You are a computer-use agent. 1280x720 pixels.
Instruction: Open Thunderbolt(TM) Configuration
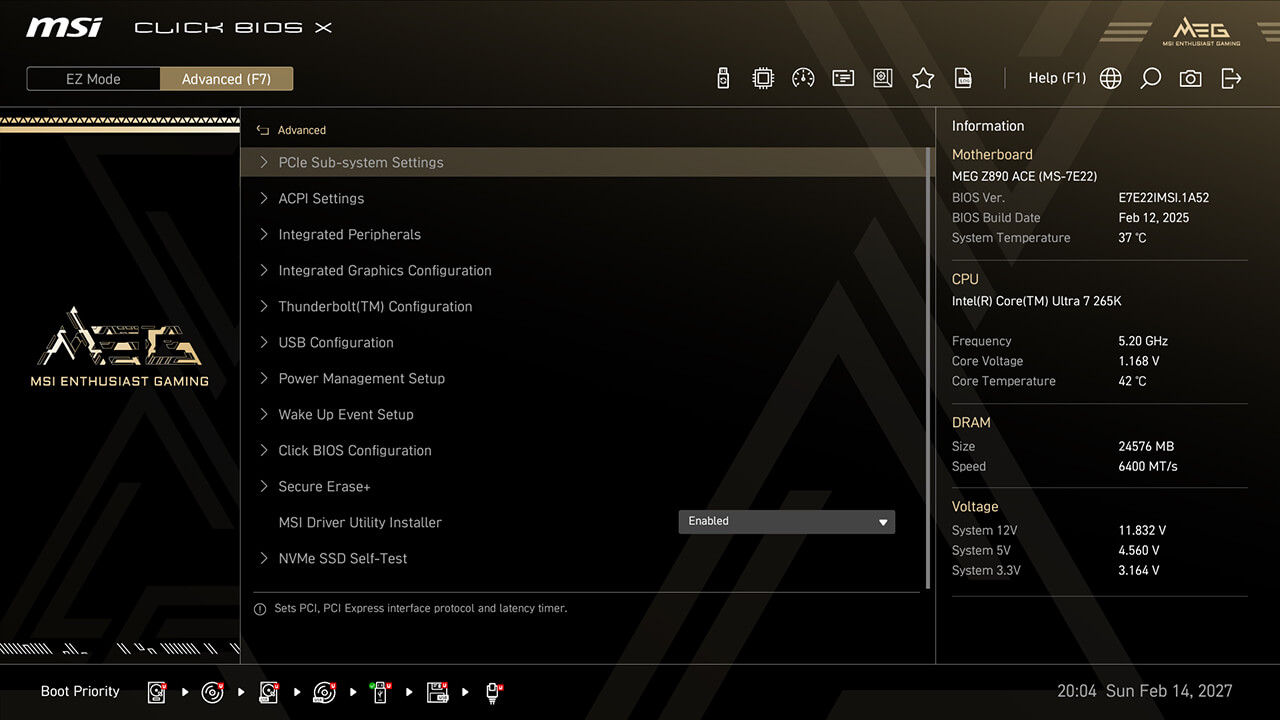(375, 306)
